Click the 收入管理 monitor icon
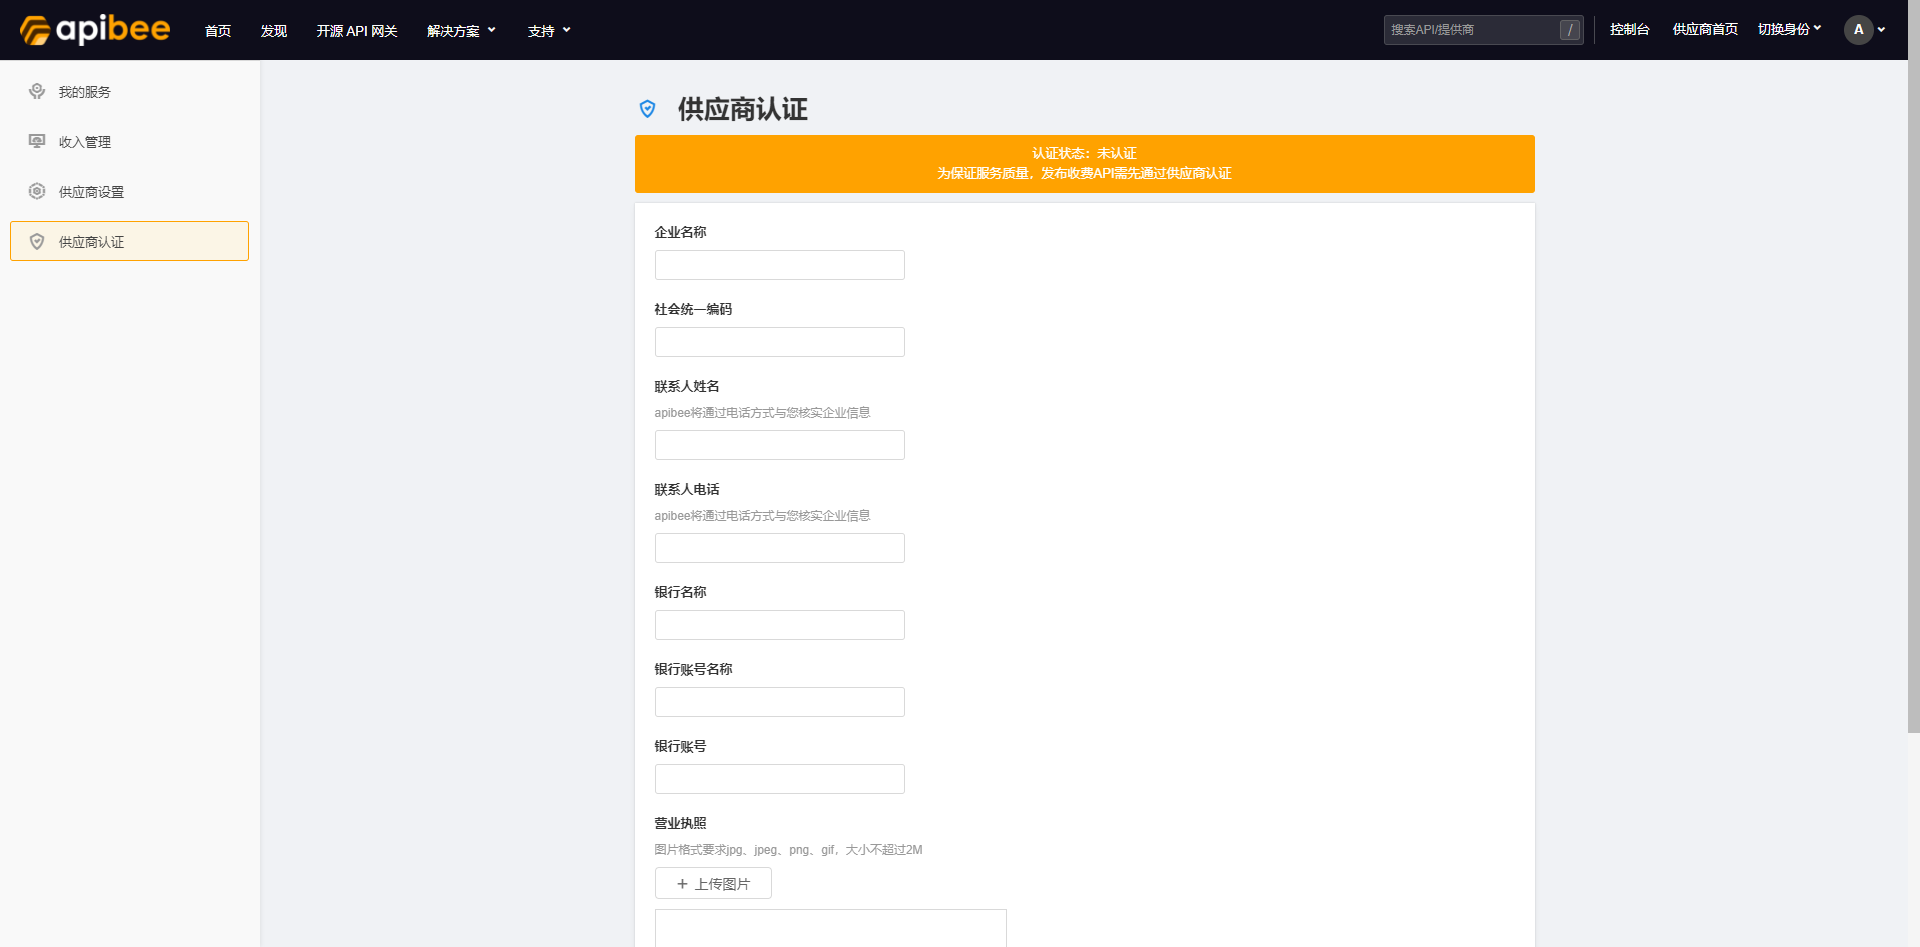1920x947 pixels. tap(37, 141)
